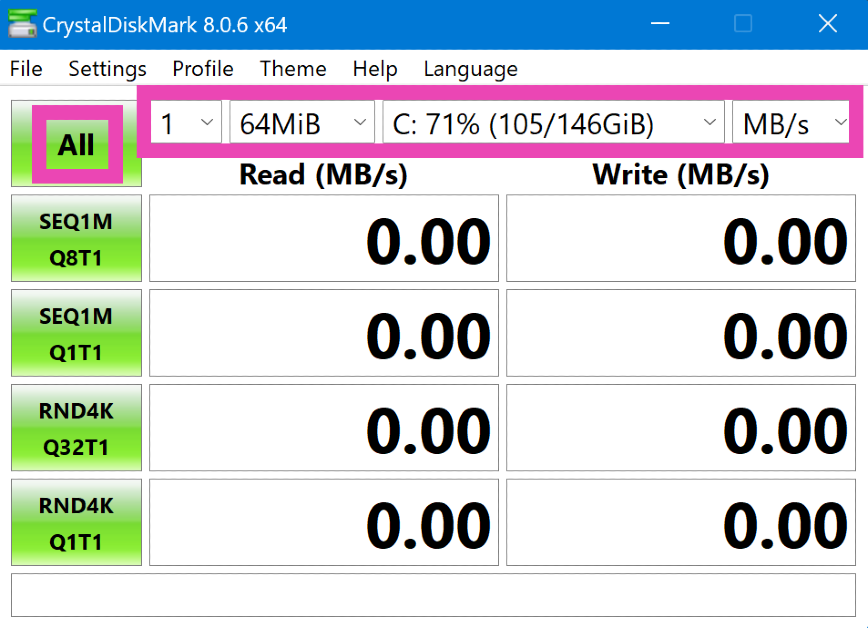Open the Settings menu
Viewport: 868px width, 628px height.
pyautogui.click(x=107, y=69)
